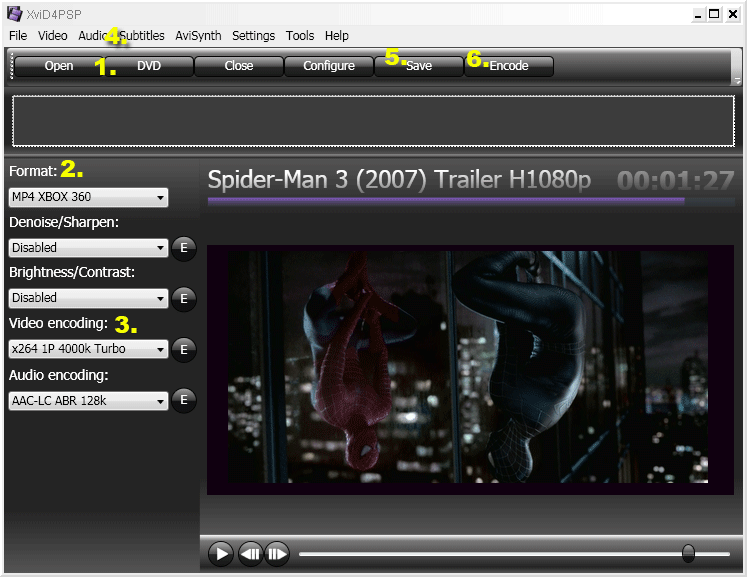Edit Brightness/Contrast preset with E button
This screenshot has width=747, height=577.
point(184,299)
